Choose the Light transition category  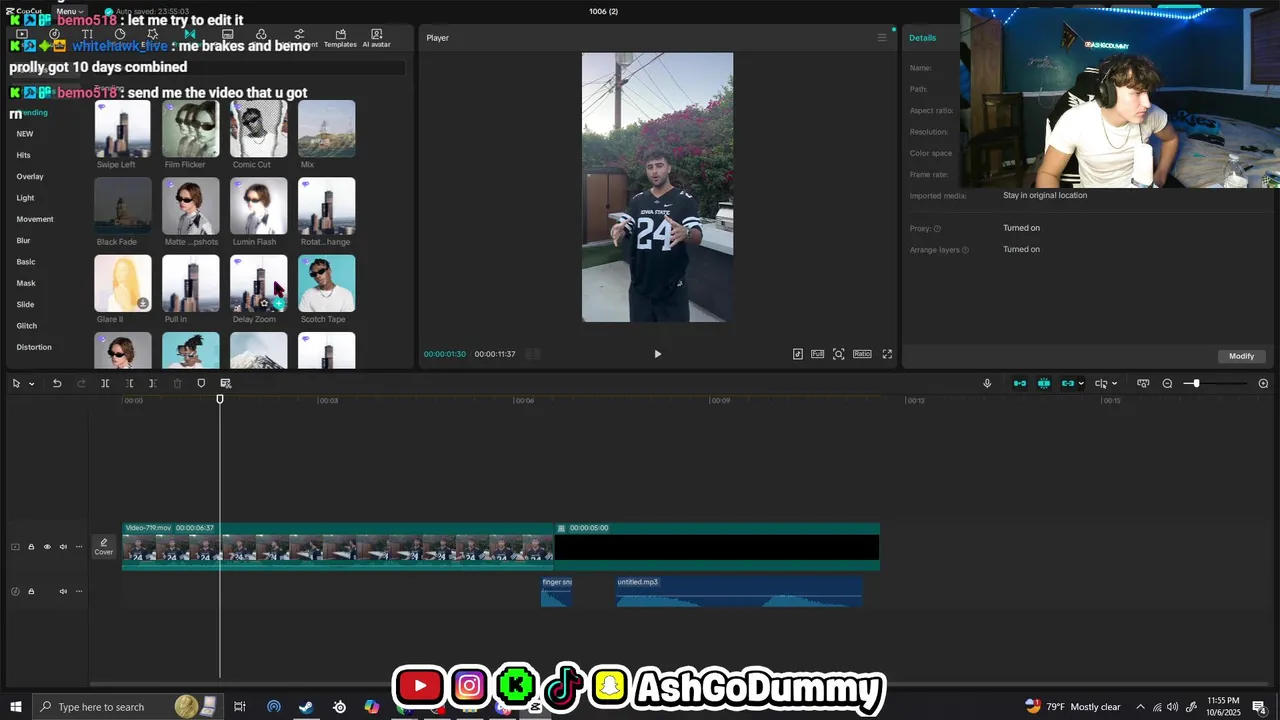click(x=26, y=198)
